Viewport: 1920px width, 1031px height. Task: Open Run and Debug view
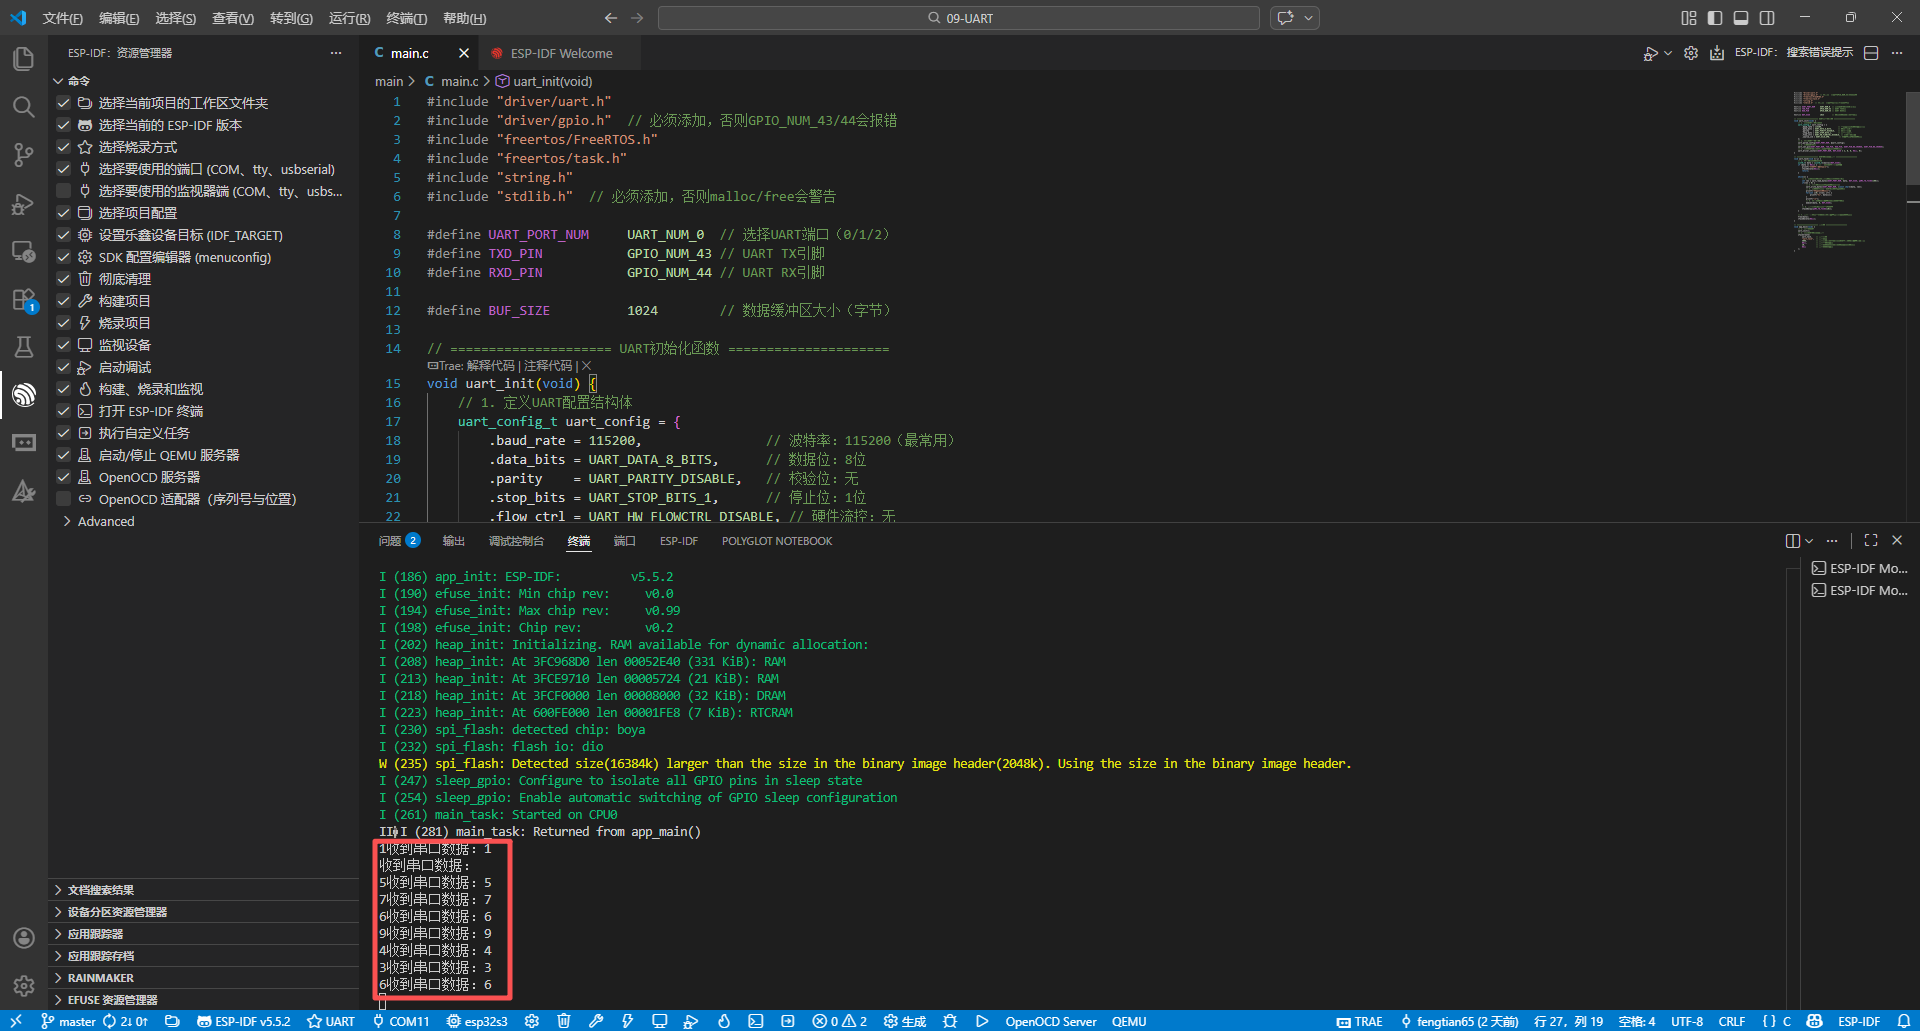tap(24, 203)
